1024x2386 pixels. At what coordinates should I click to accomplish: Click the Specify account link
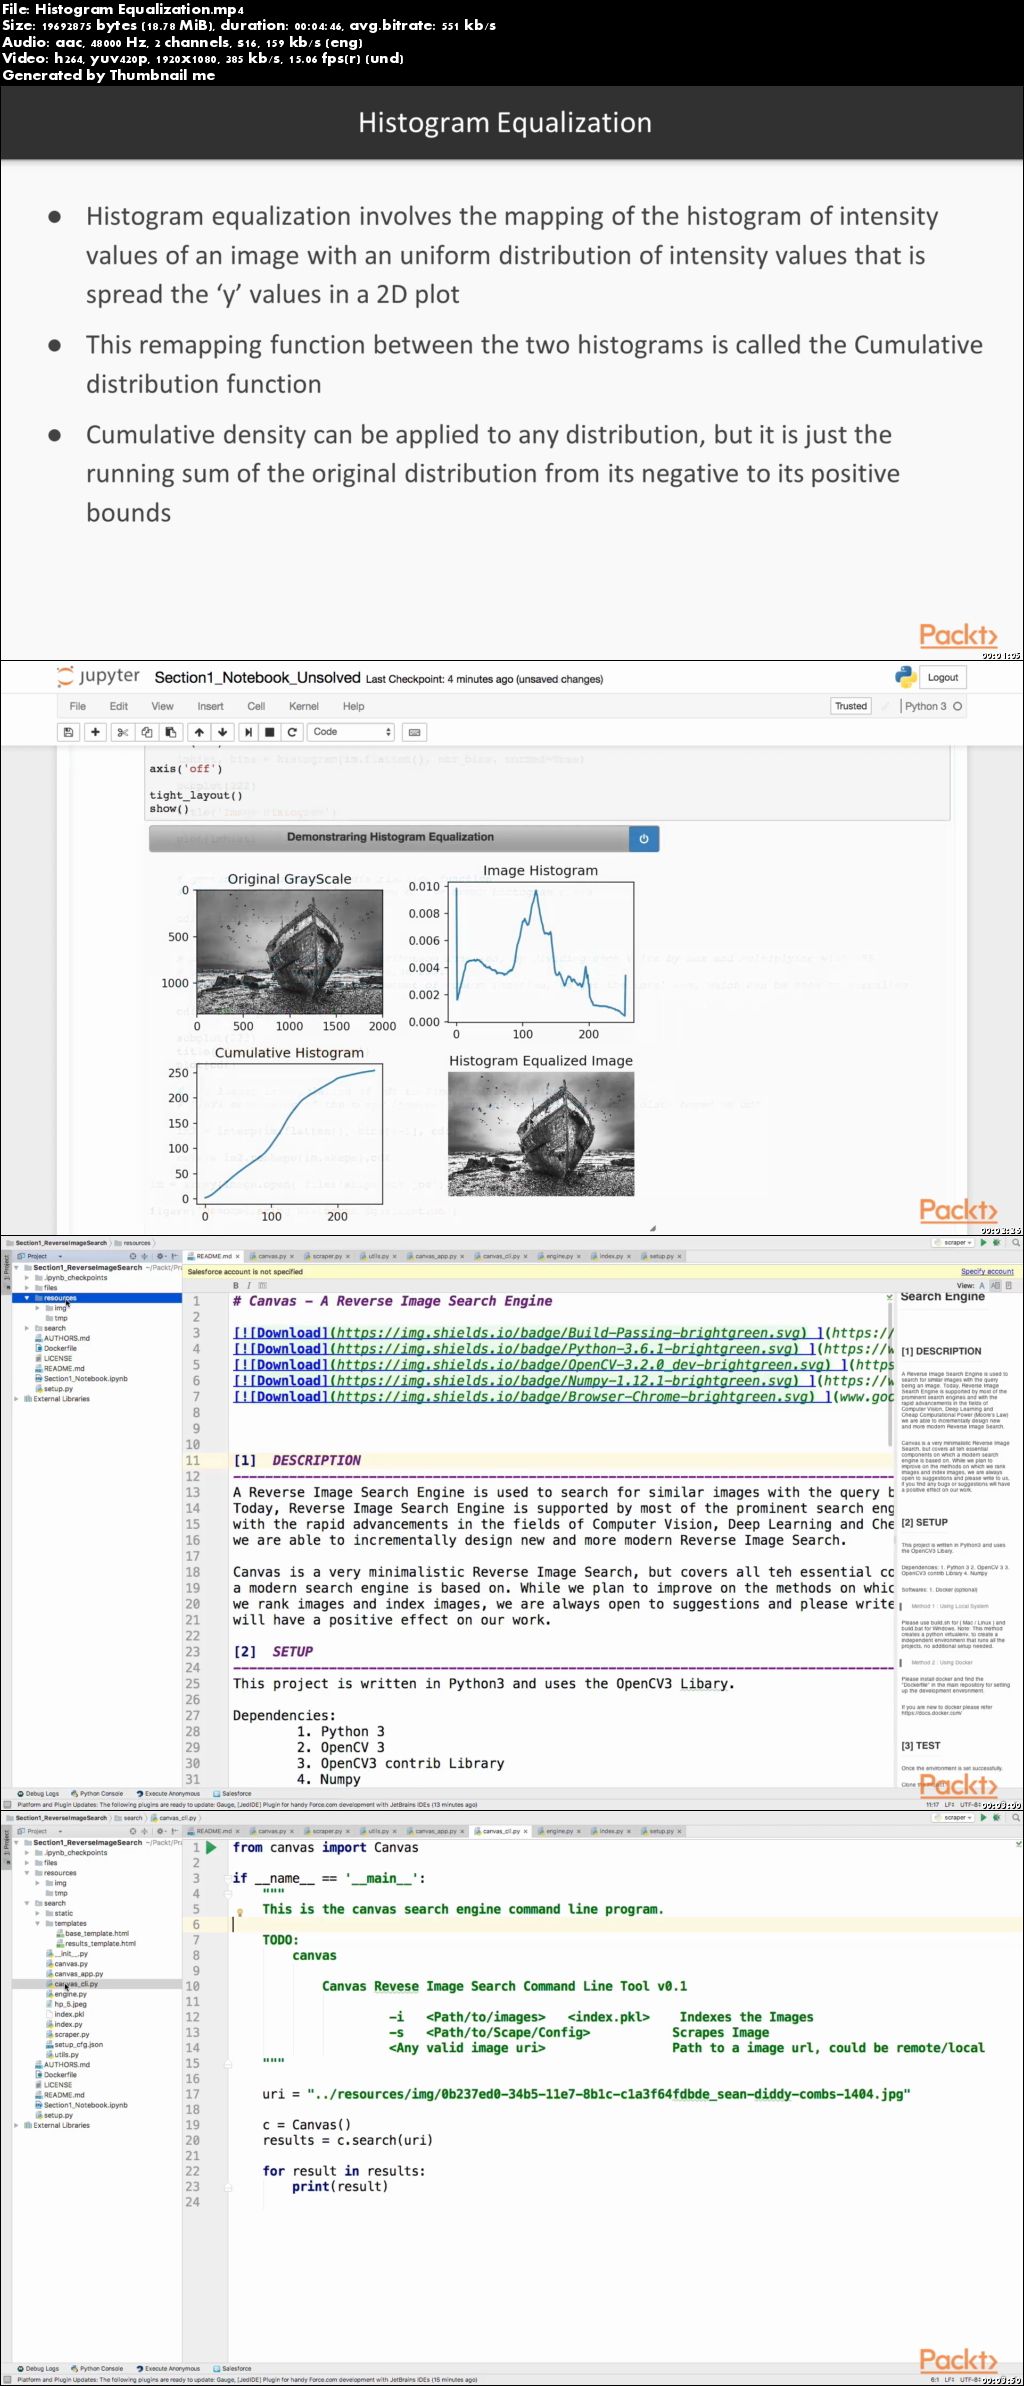(x=987, y=1271)
